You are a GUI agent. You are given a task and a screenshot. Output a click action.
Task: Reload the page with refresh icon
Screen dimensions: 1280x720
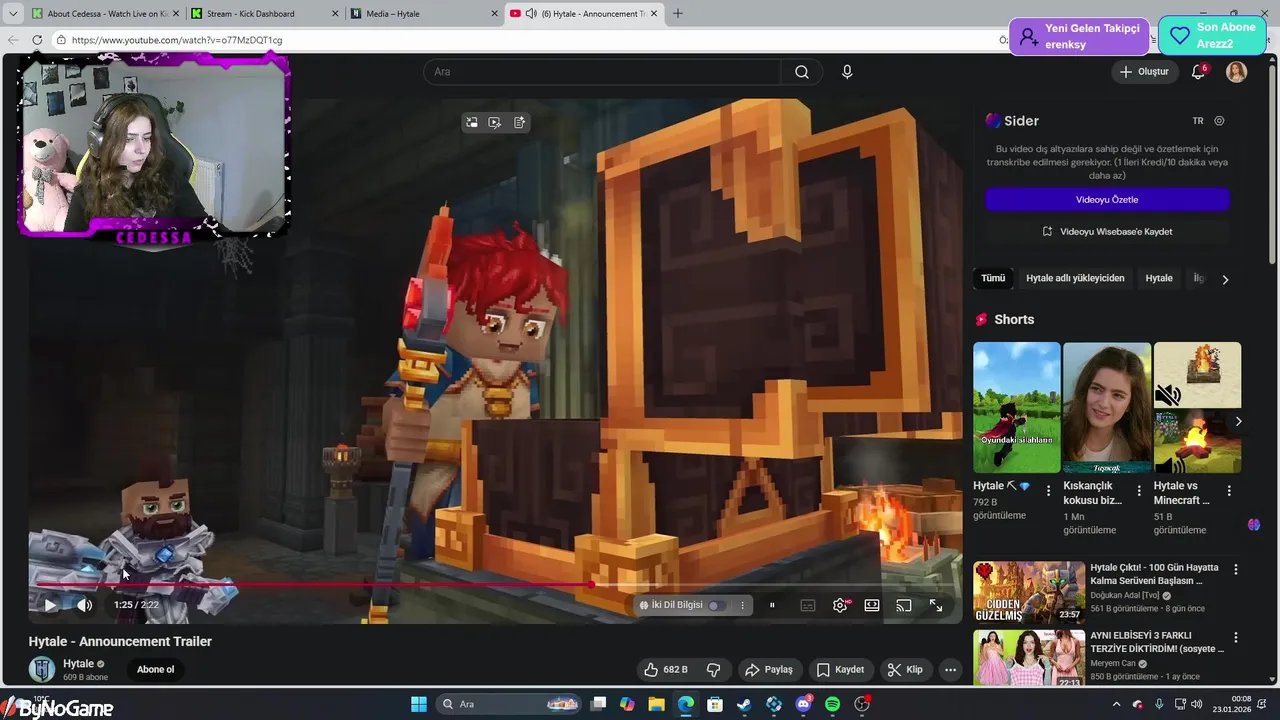pos(37,40)
